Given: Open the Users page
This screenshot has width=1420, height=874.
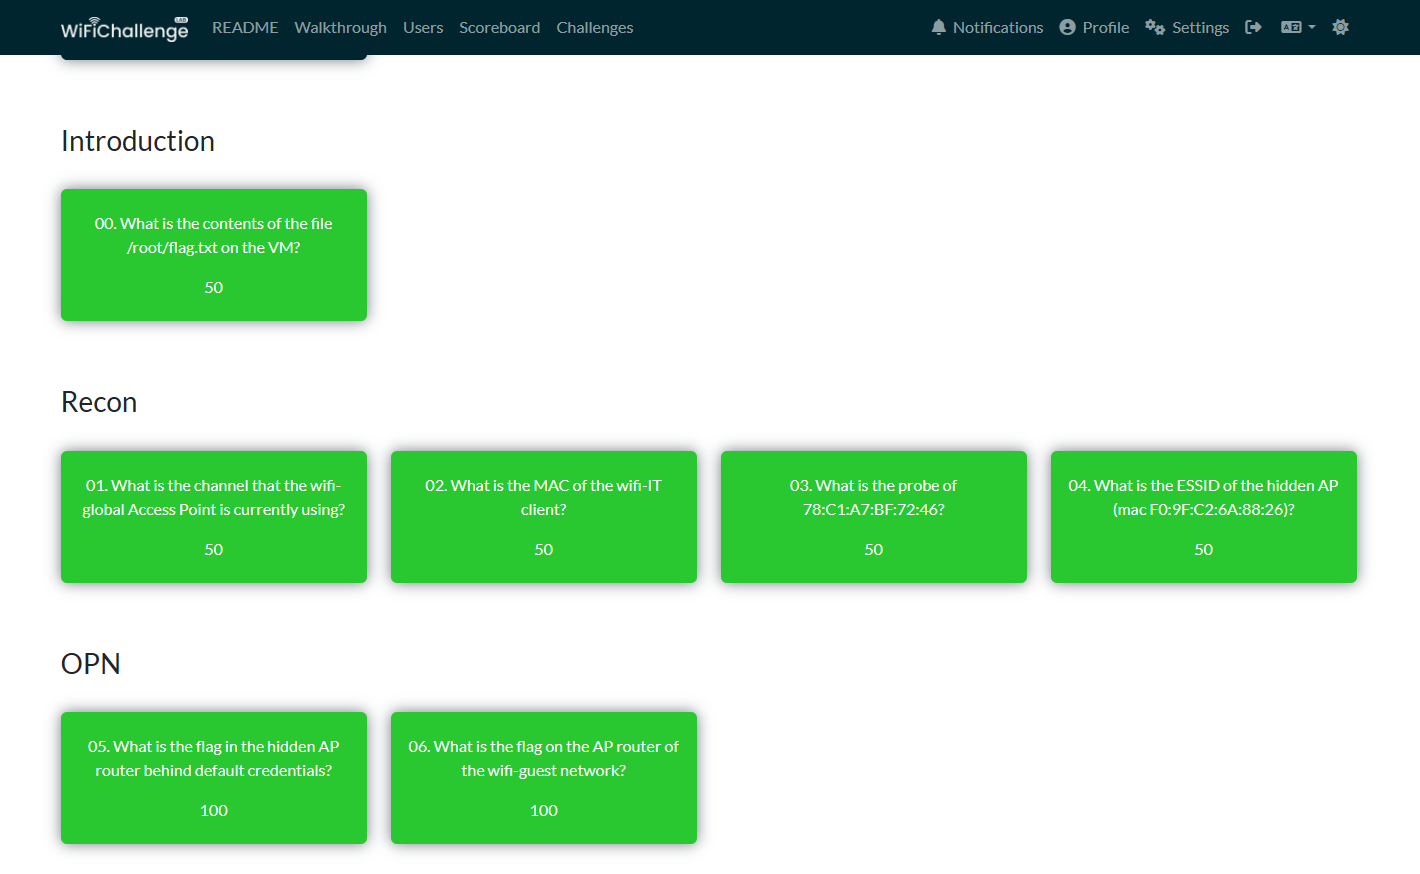Looking at the screenshot, I should coord(423,28).
